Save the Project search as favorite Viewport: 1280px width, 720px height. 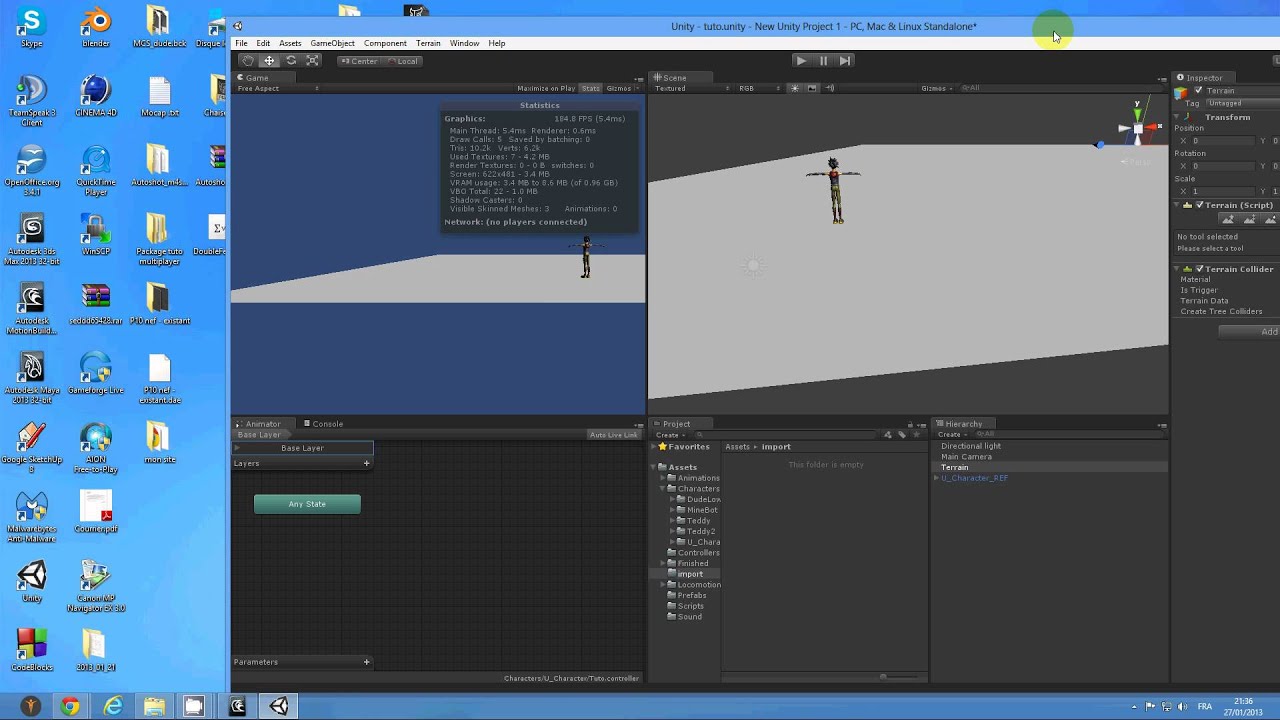click(916, 435)
